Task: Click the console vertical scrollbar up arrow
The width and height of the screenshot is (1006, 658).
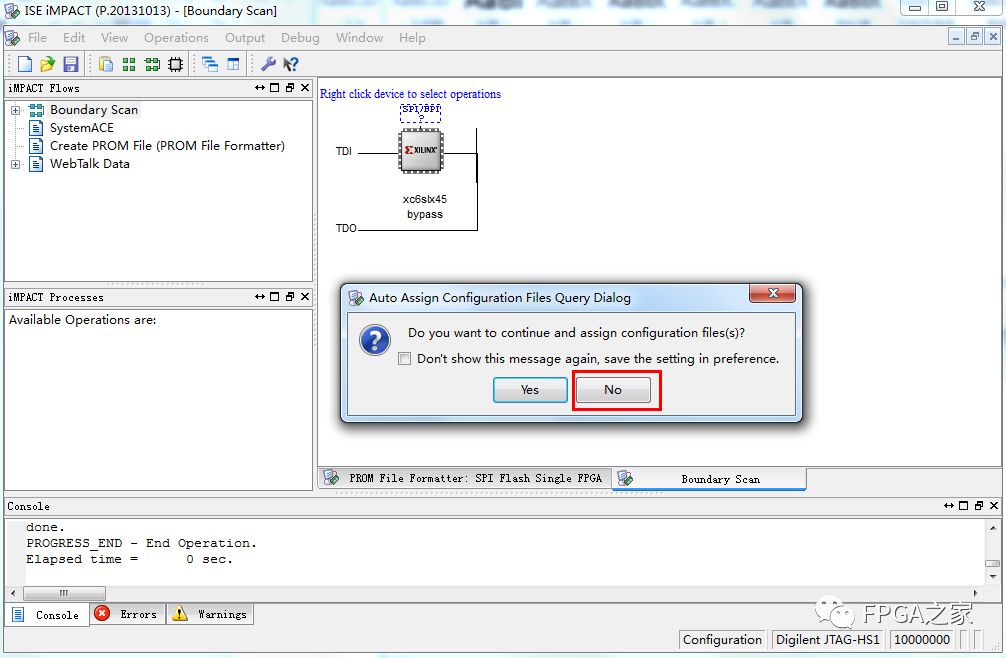Action: [x=993, y=528]
